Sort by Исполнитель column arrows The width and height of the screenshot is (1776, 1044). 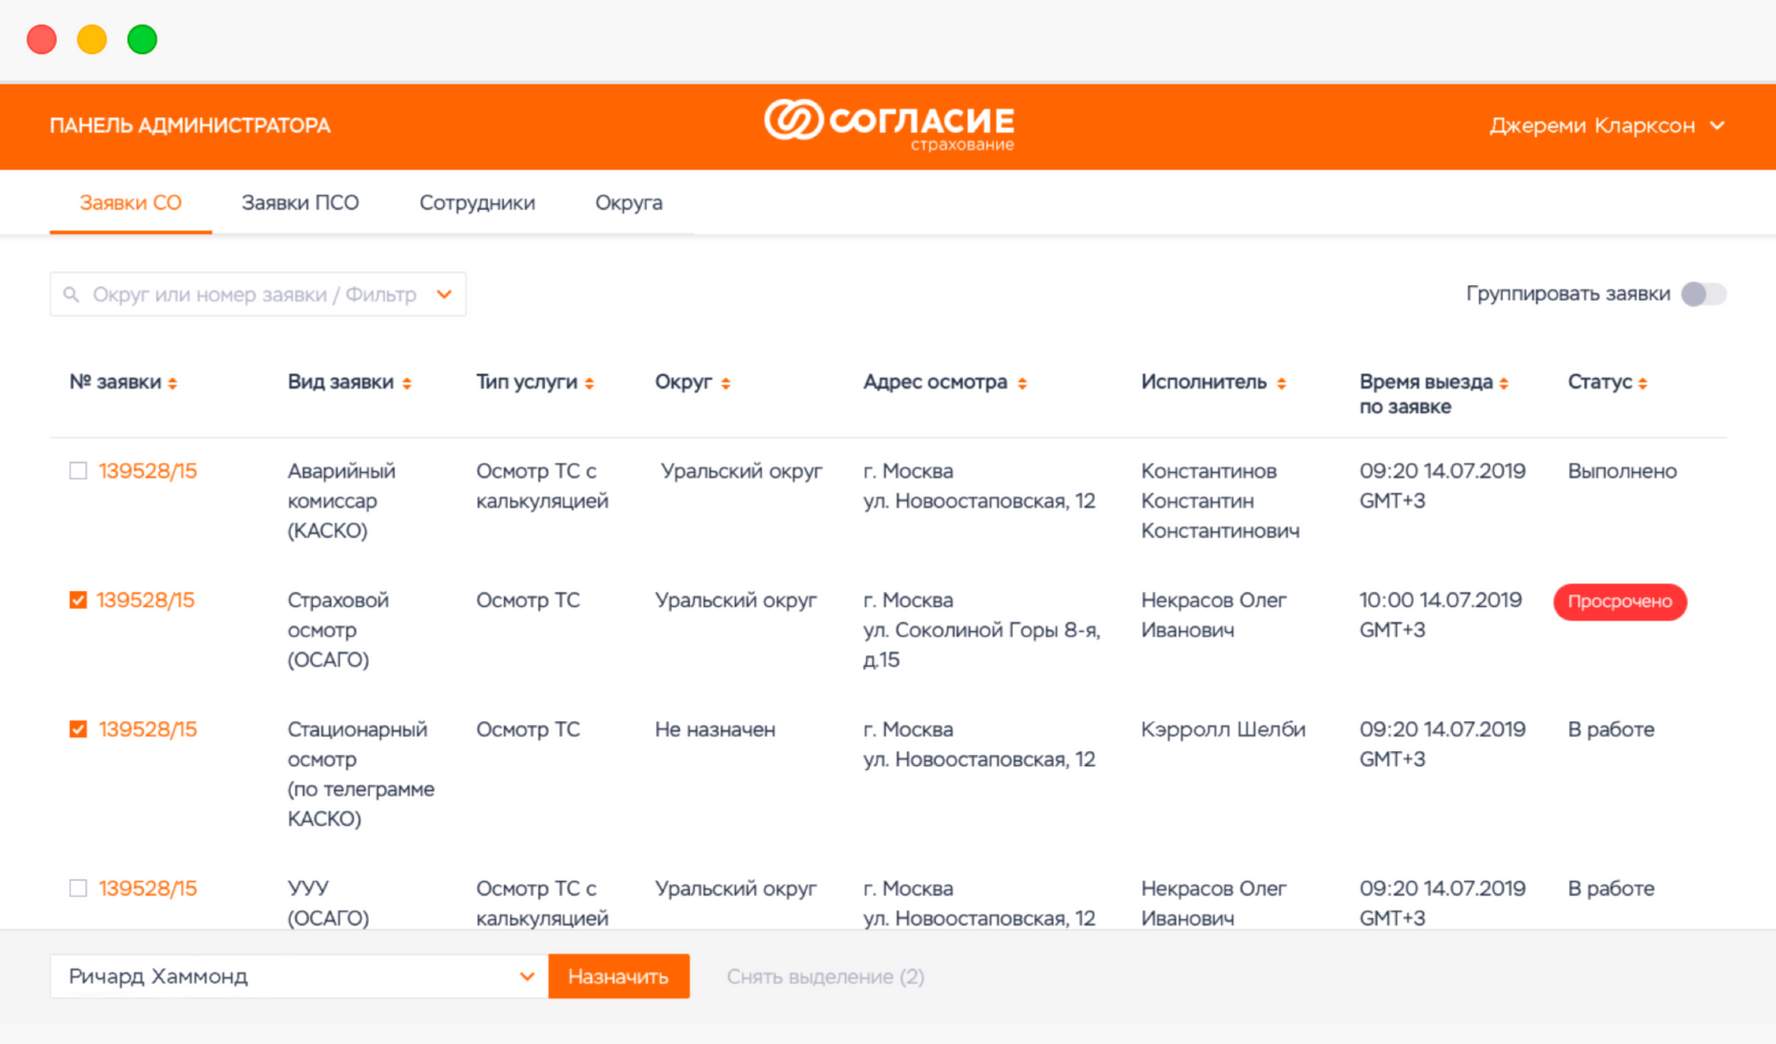click(1281, 383)
